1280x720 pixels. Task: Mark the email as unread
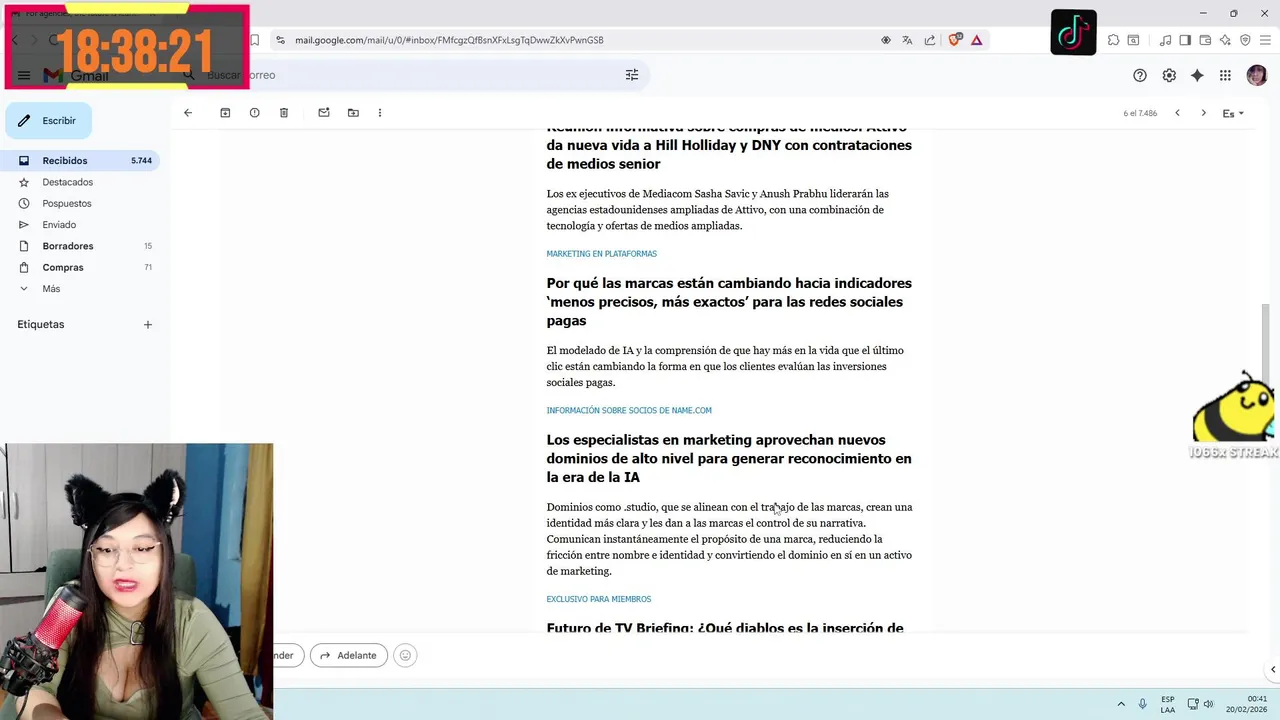coord(324,113)
